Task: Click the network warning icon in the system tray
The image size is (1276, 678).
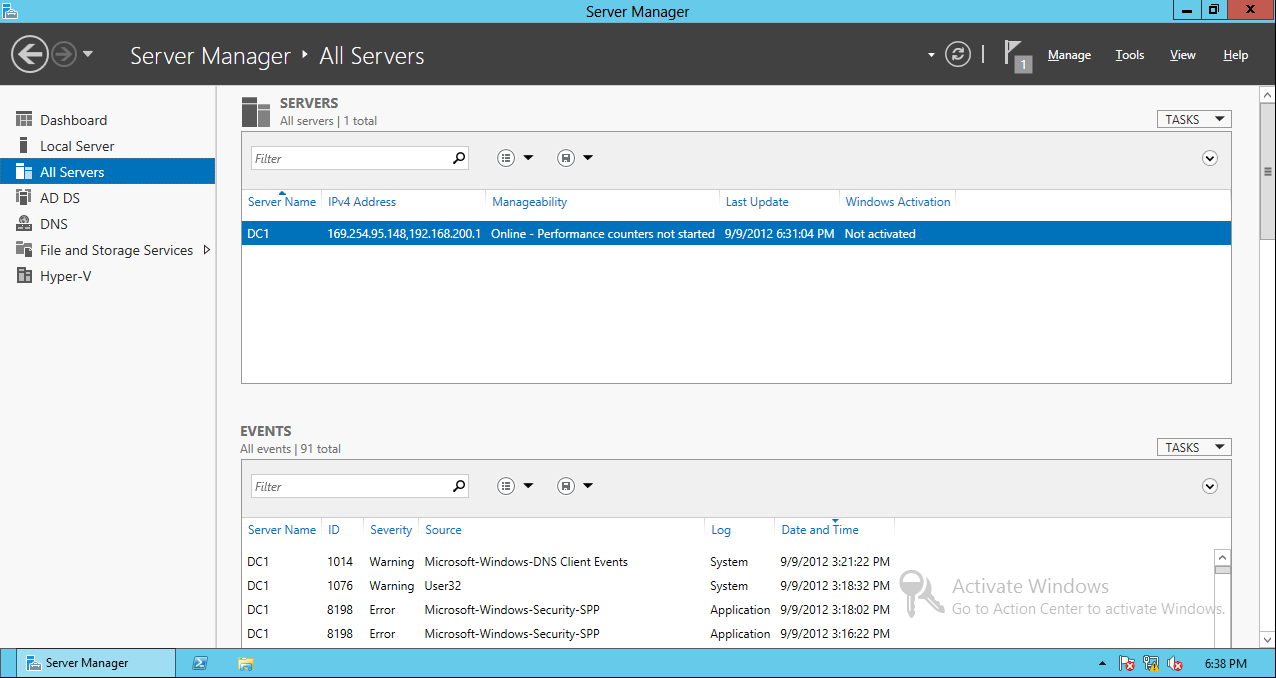Action: tap(1150, 663)
